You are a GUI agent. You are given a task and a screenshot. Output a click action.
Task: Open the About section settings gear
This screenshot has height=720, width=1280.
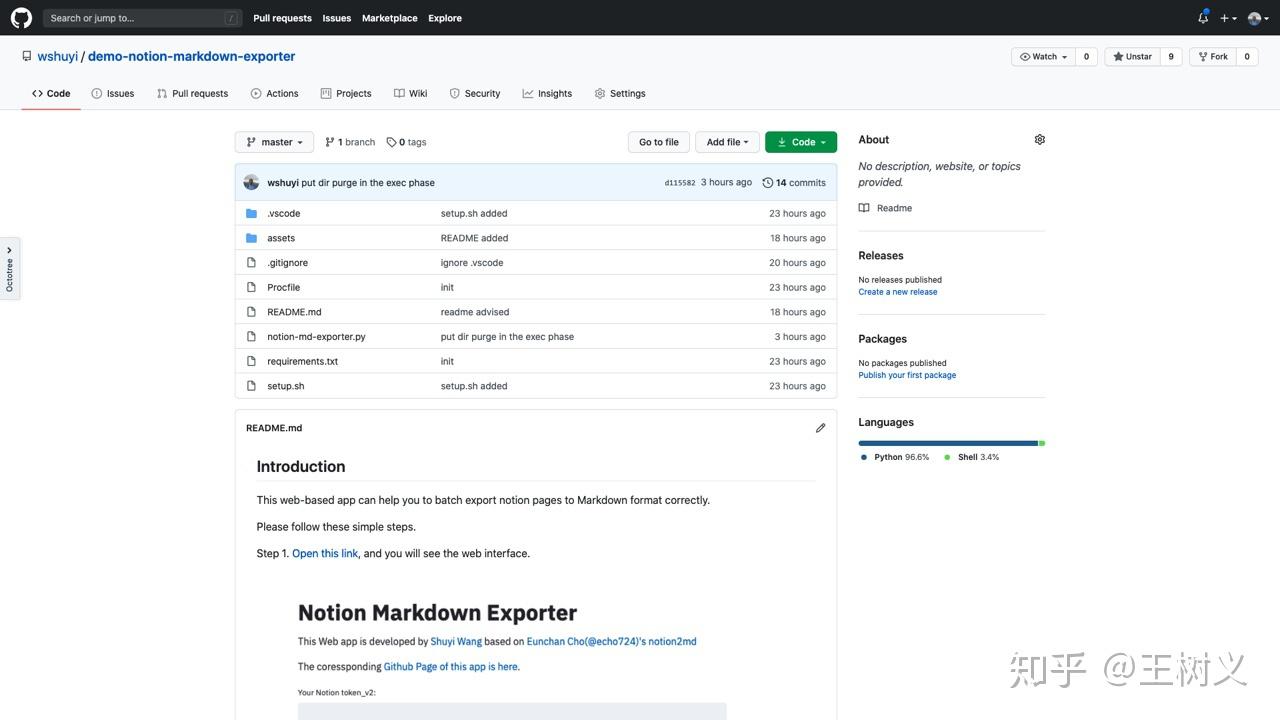(1039, 139)
